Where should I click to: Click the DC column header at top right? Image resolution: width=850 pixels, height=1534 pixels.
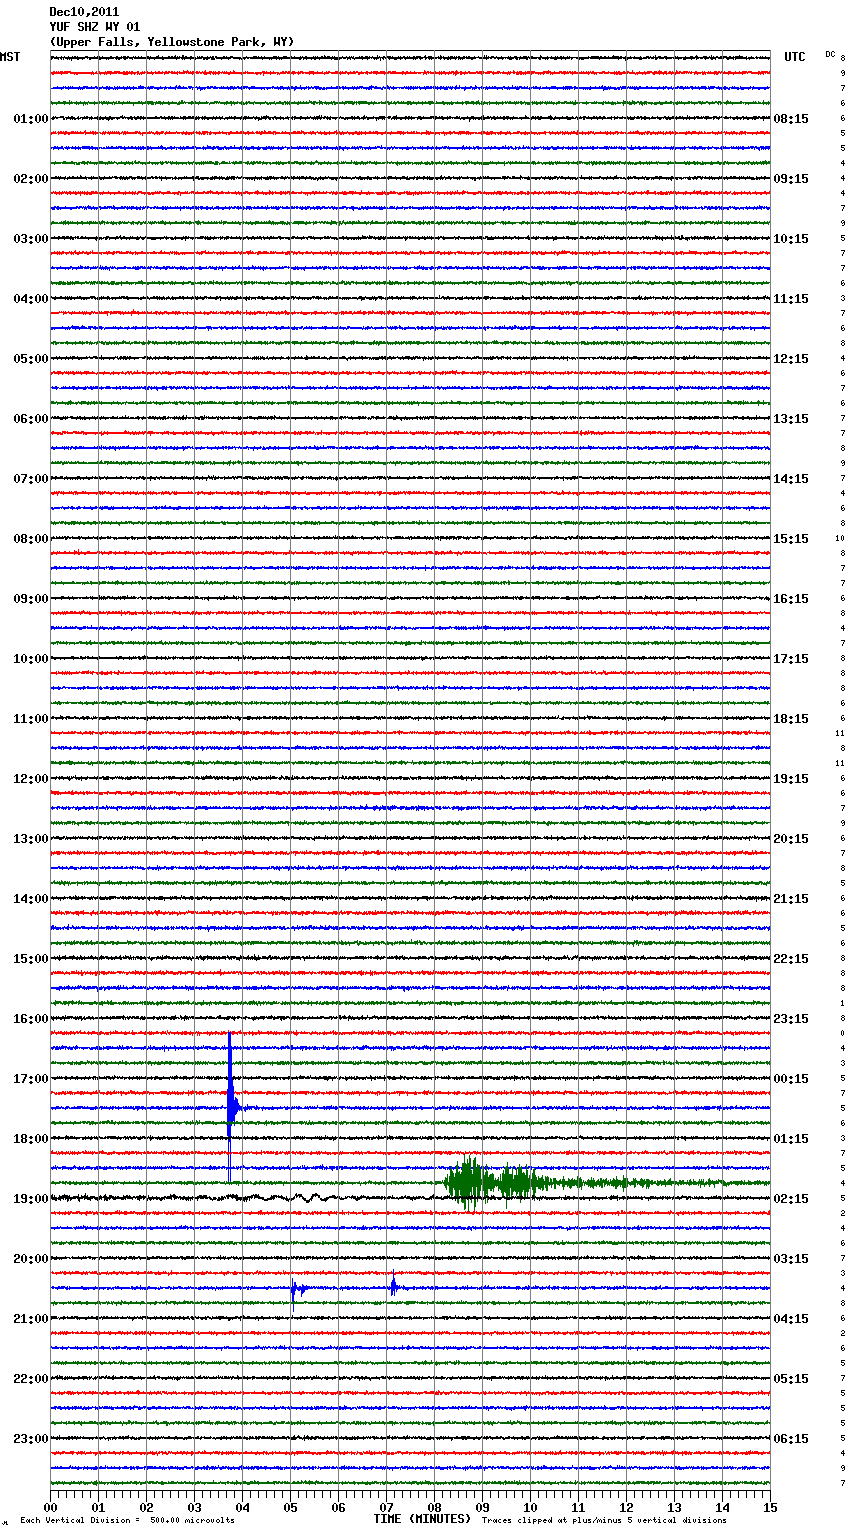830,54
